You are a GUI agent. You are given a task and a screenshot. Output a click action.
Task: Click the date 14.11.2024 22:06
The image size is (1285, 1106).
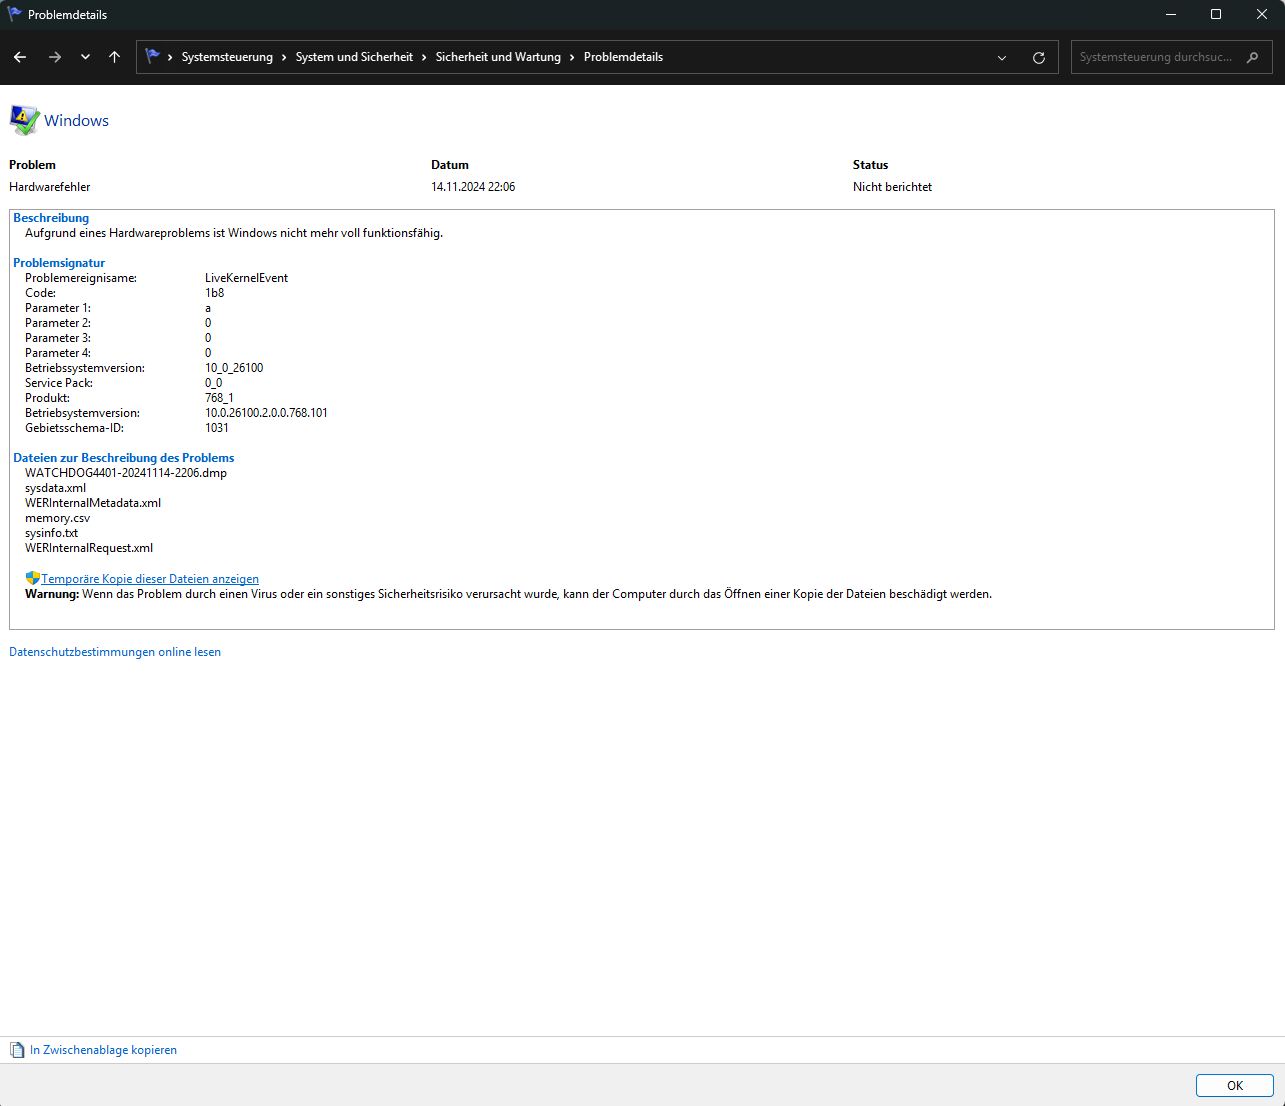click(473, 187)
